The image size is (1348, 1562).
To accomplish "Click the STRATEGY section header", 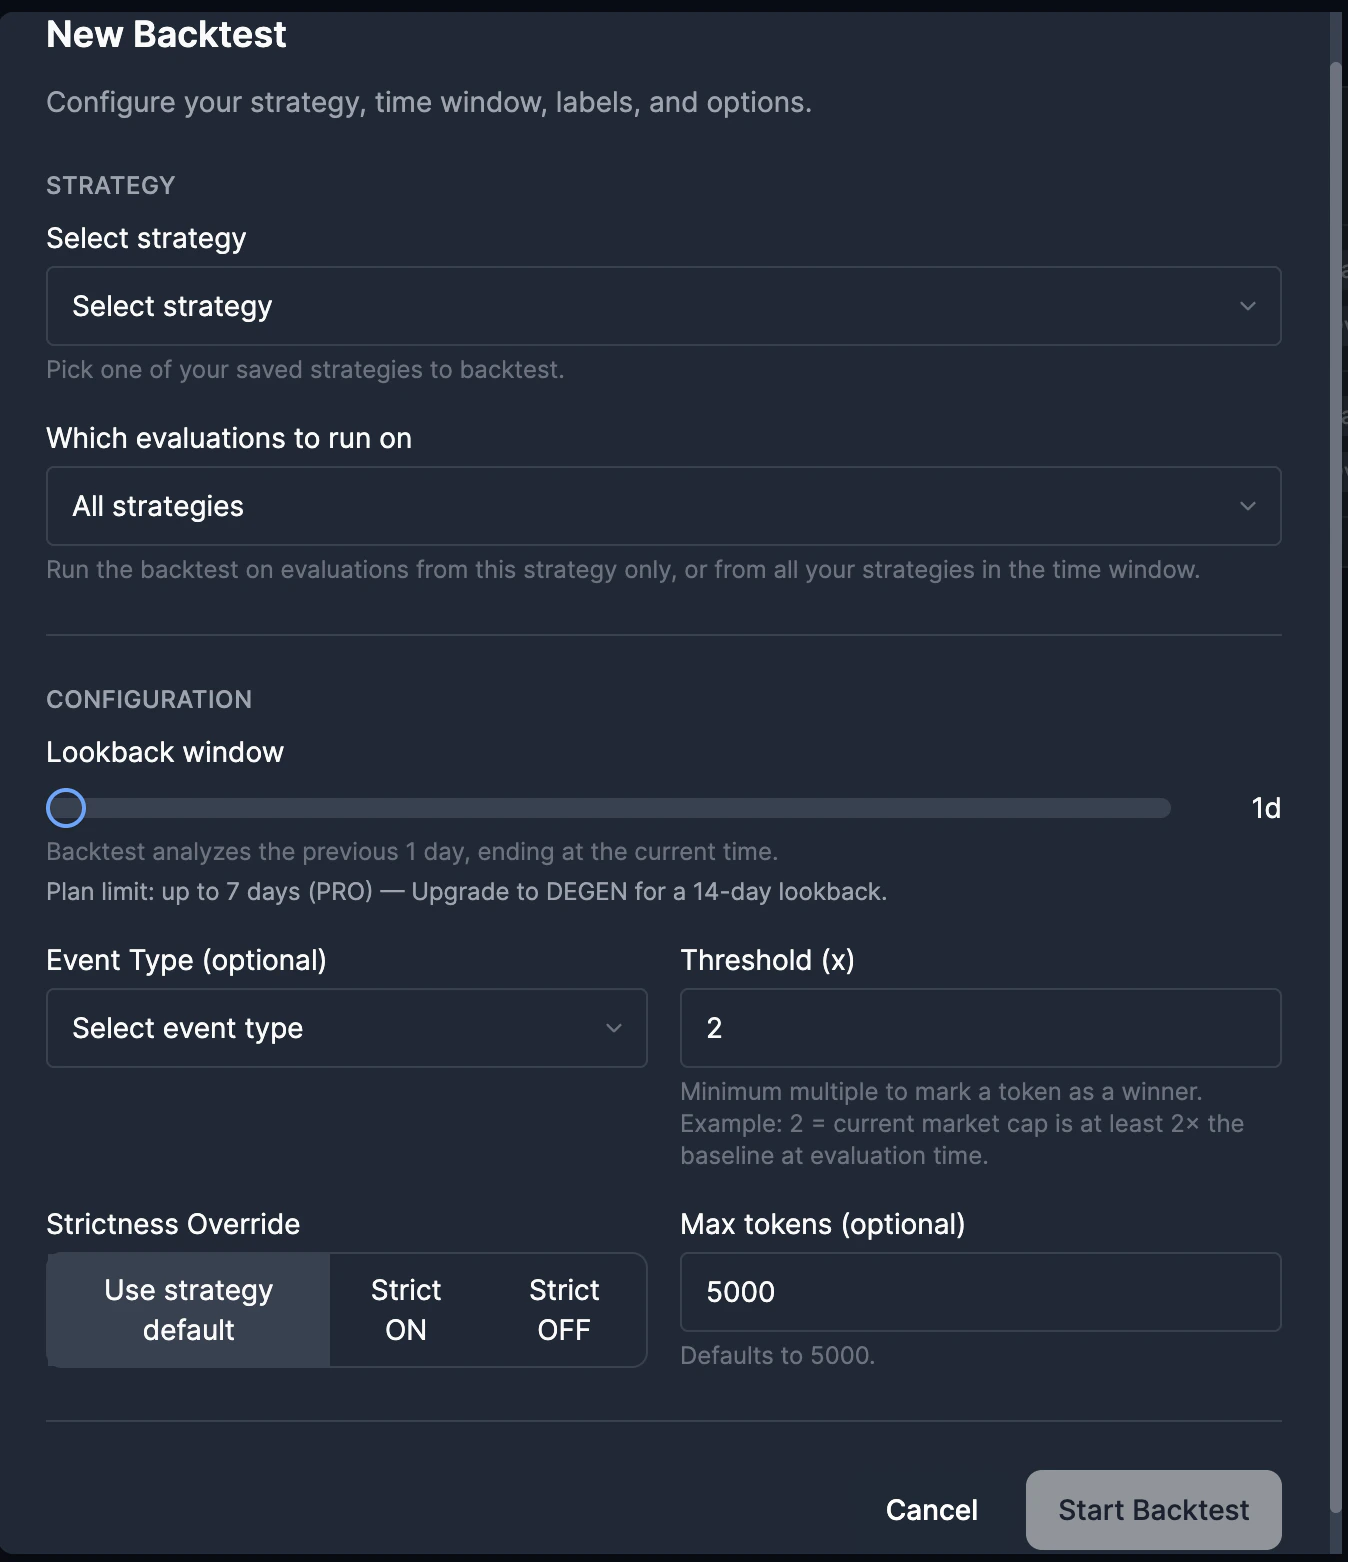I will coord(110,185).
